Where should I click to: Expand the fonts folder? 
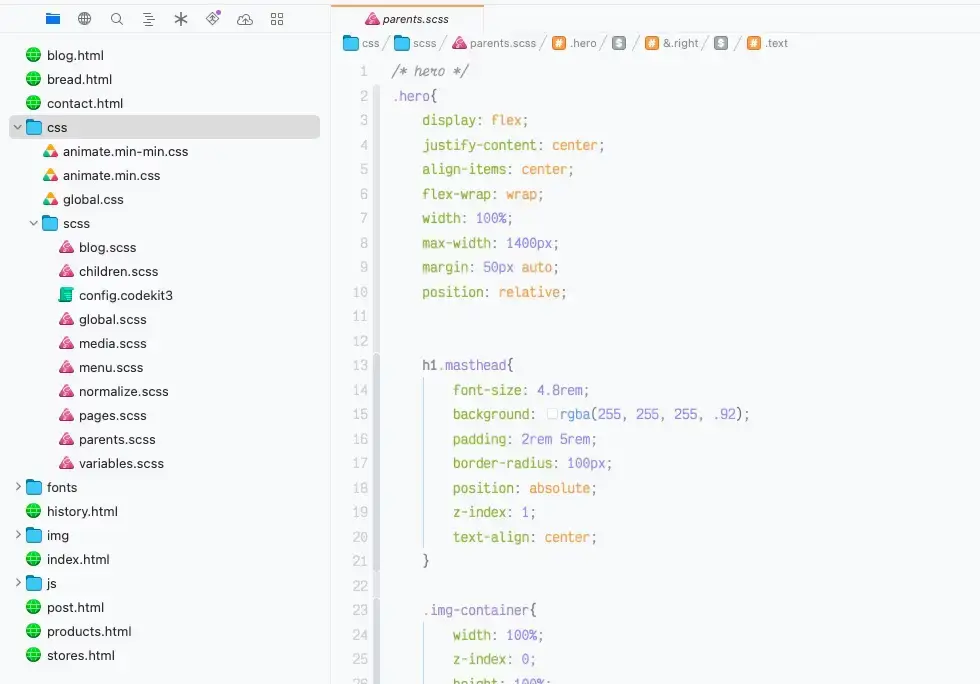(18, 486)
